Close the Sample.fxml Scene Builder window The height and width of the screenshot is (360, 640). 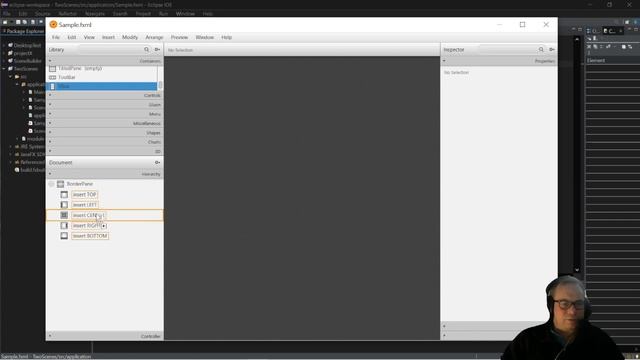[546, 24]
